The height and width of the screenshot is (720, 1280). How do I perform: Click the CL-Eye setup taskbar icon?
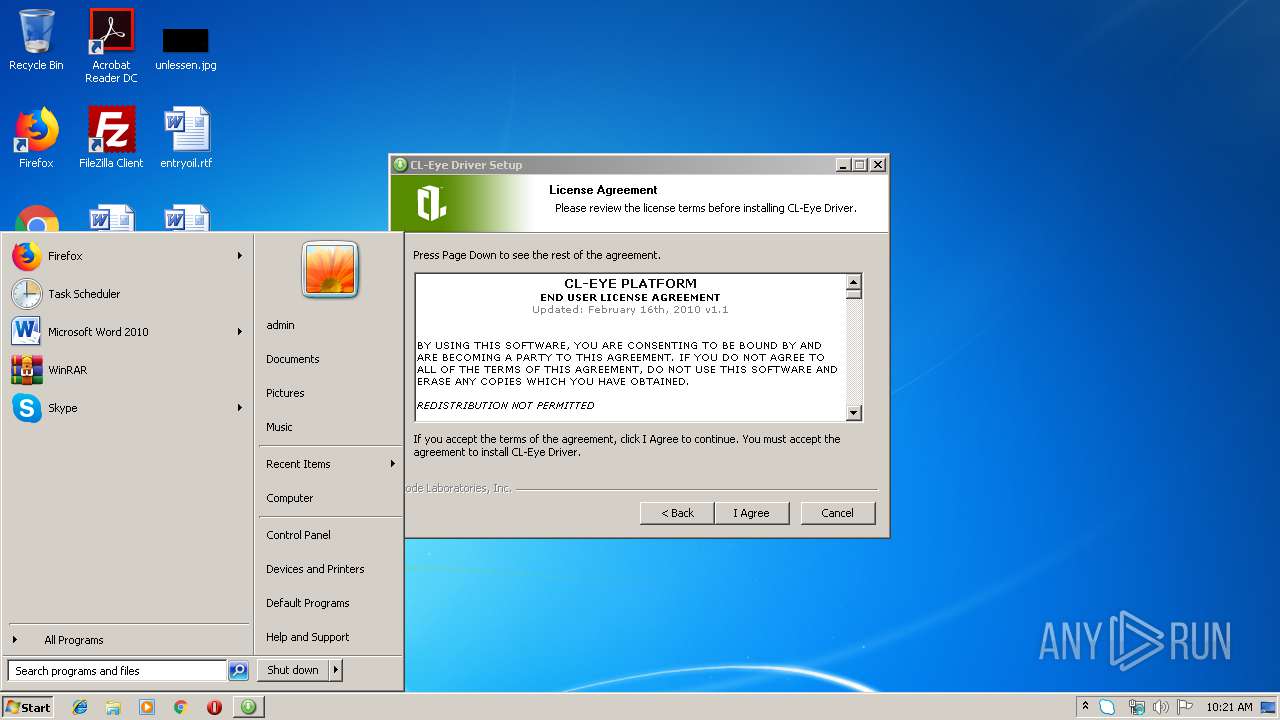pos(248,707)
